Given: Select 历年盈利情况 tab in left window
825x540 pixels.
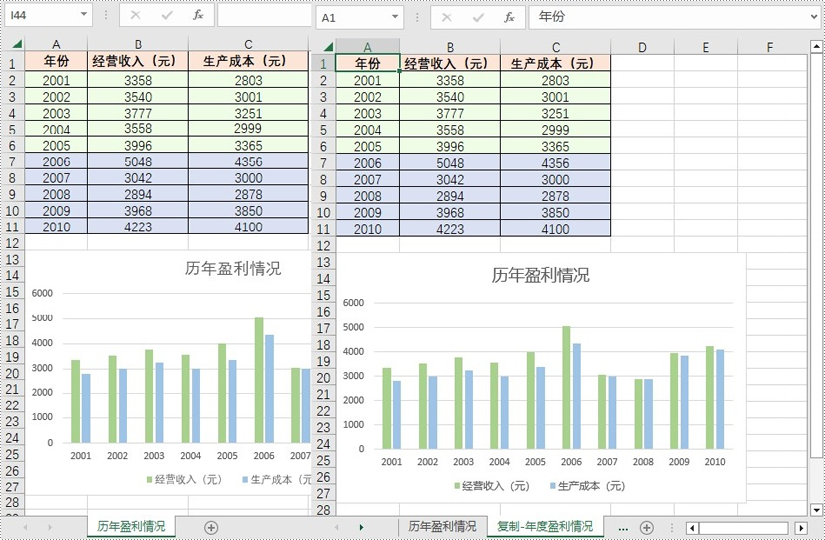Looking at the screenshot, I should coord(131,526).
